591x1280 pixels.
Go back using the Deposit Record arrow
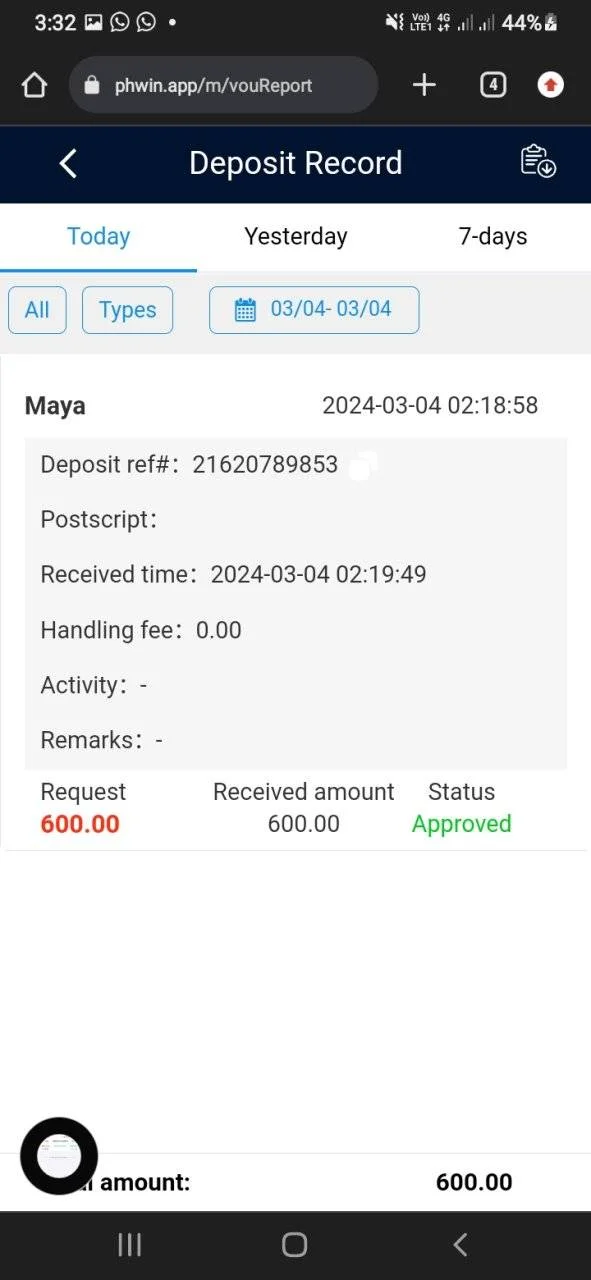click(x=67, y=163)
